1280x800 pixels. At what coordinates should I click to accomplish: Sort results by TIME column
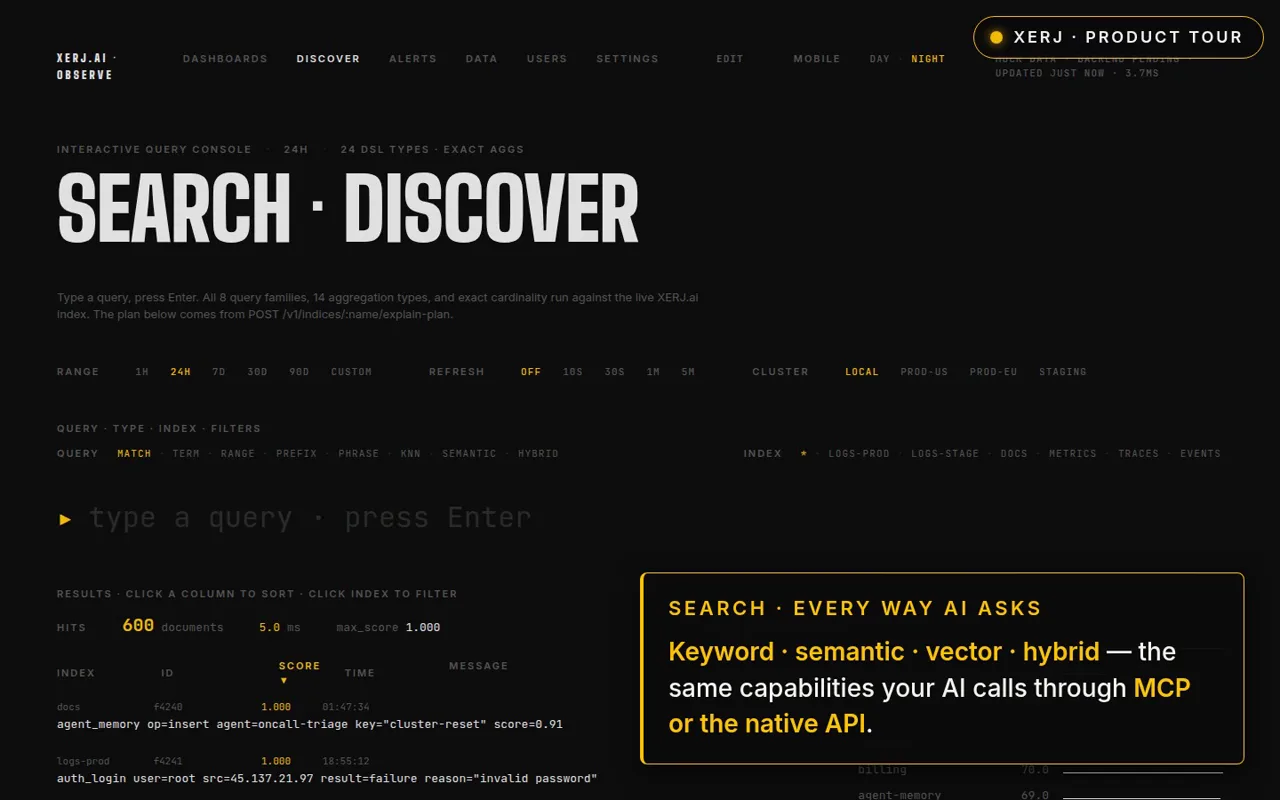[x=360, y=674]
